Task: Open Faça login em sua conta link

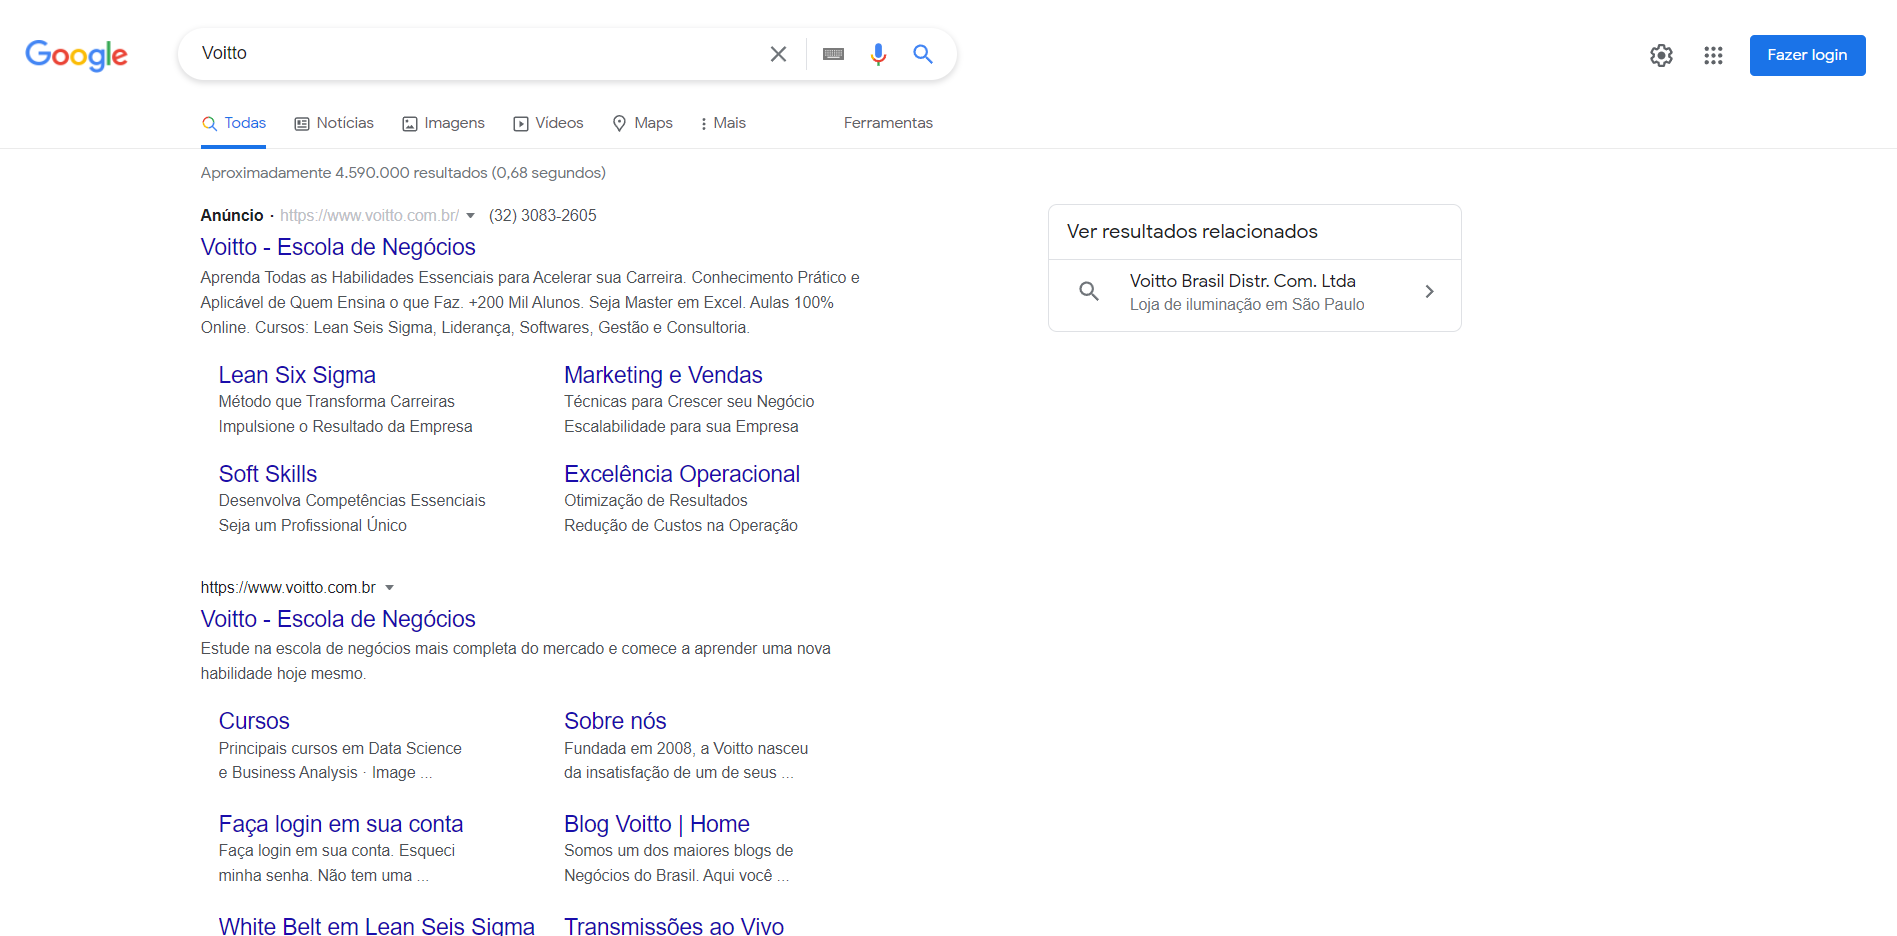Action: click(x=341, y=824)
